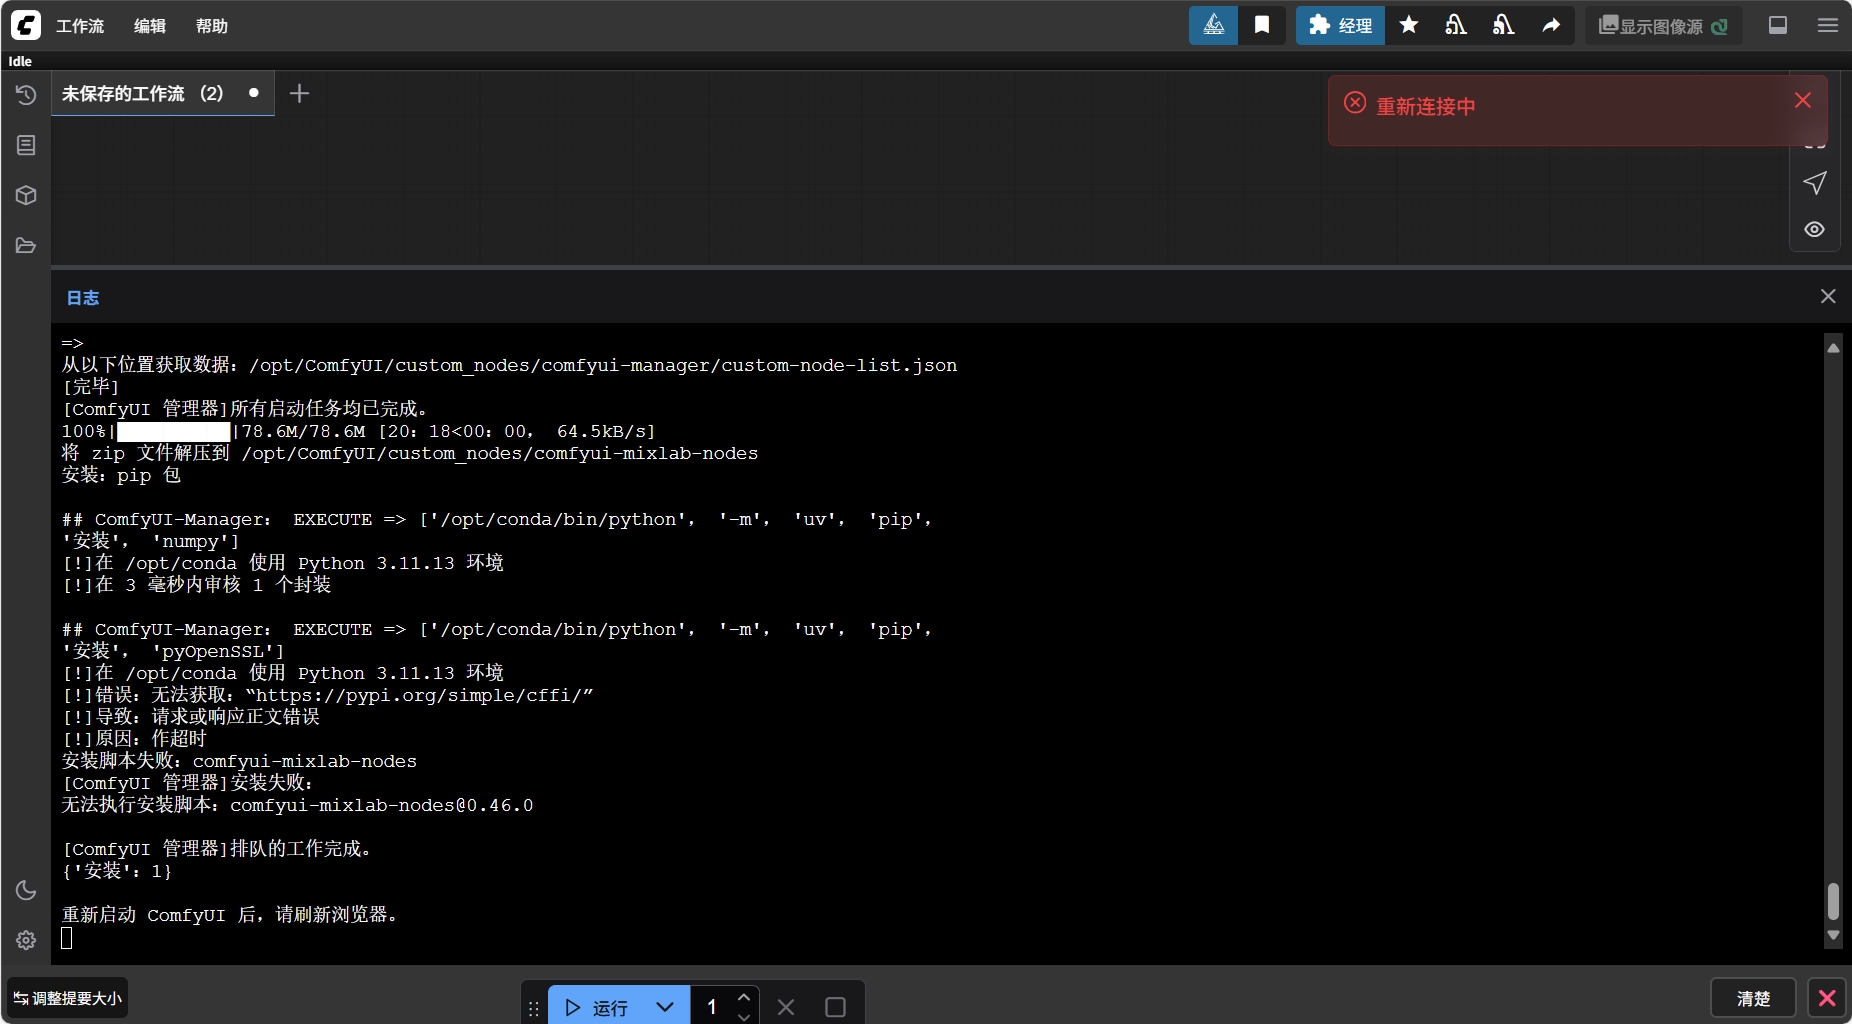1852x1024 pixels.
Task: Open the 编辑 menu
Action: [150, 26]
